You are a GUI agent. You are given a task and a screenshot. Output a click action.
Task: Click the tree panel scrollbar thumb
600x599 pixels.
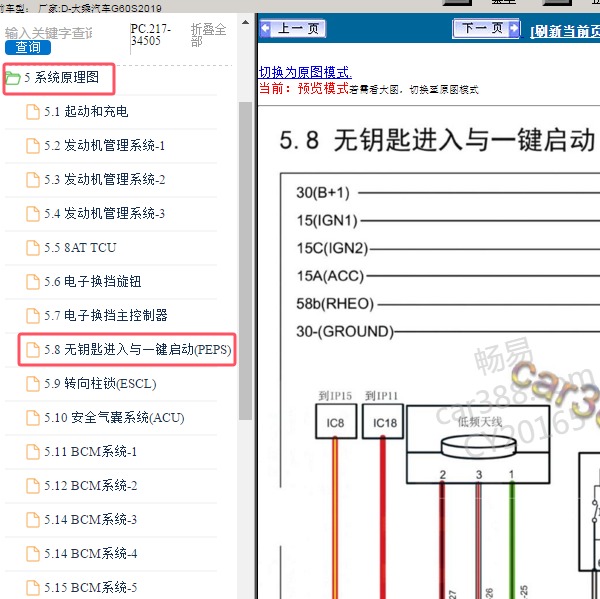(x=245, y=261)
